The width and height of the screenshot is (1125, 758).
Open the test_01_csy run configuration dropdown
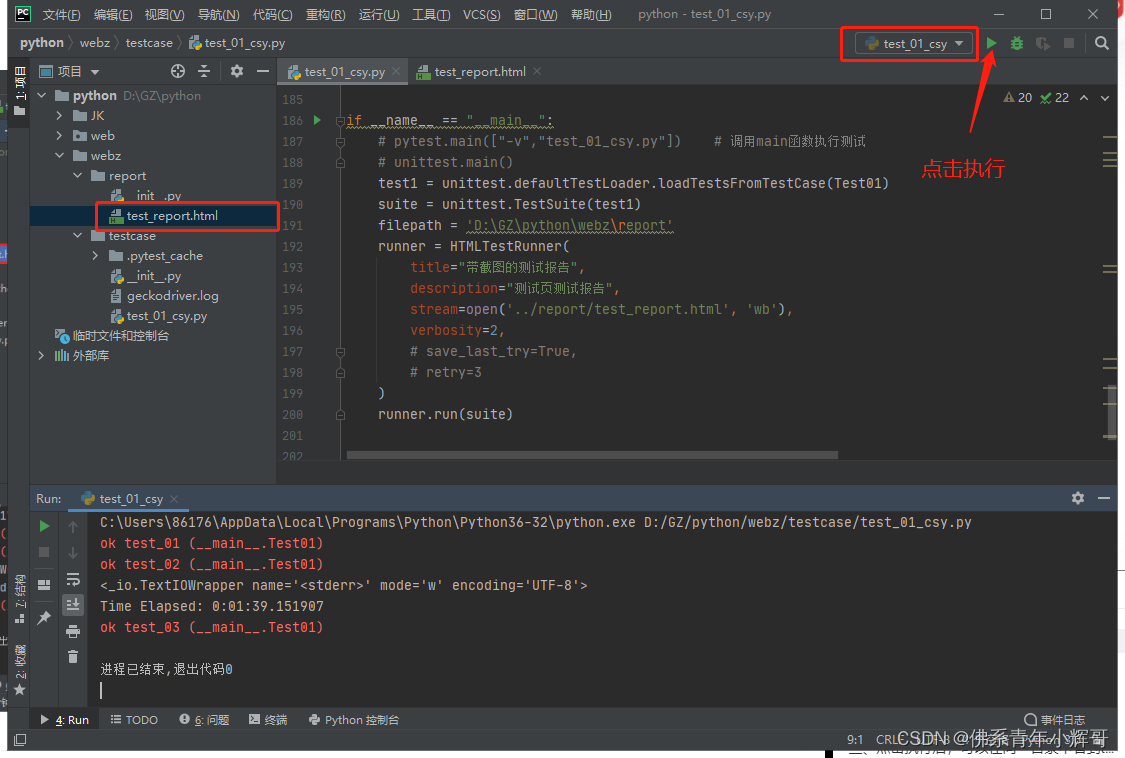click(913, 44)
